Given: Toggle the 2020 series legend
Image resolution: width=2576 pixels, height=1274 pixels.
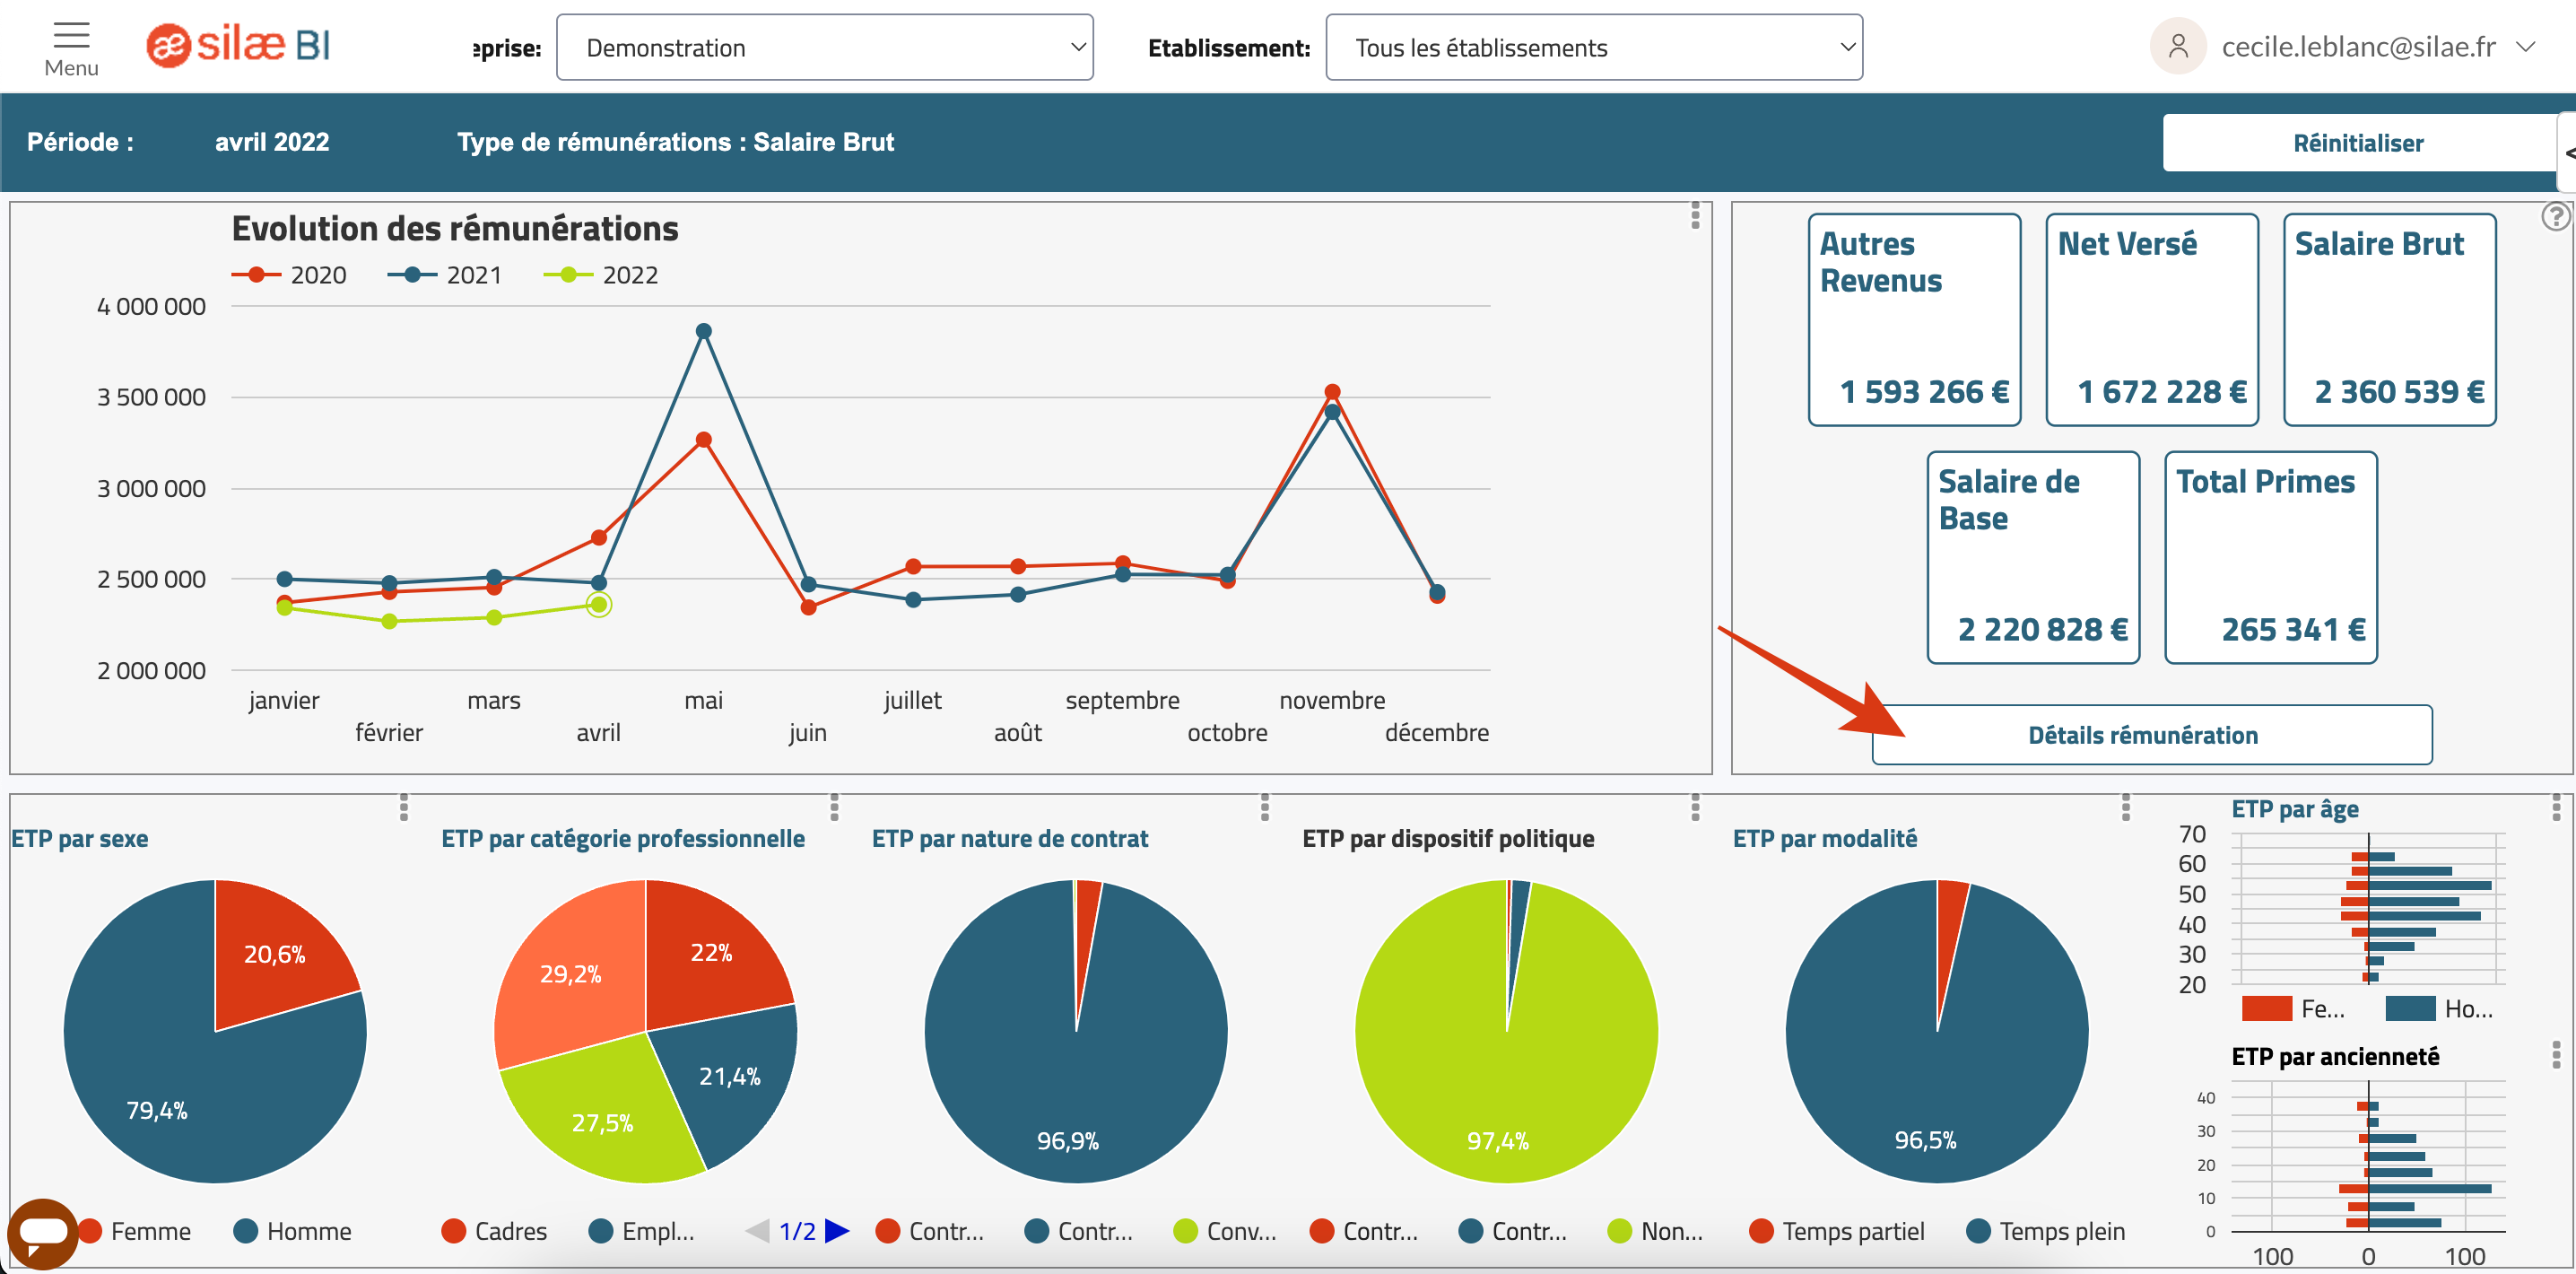Looking at the screenshot, I should coord(289,275).
